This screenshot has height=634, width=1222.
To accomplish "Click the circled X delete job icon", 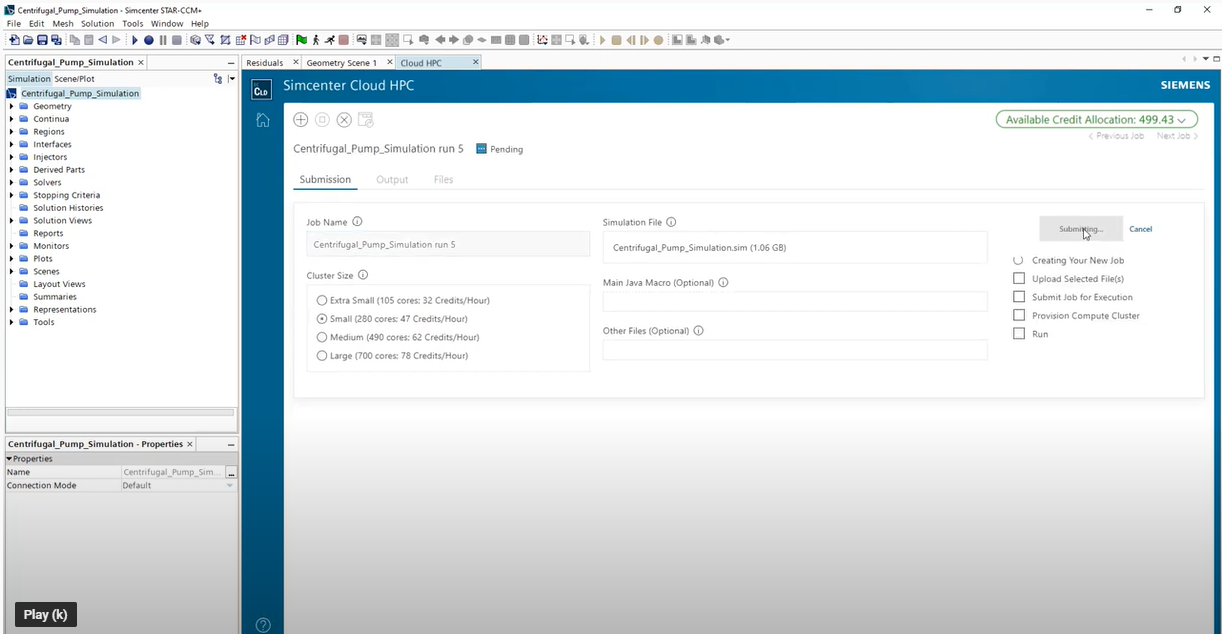I will click(344, 120).
